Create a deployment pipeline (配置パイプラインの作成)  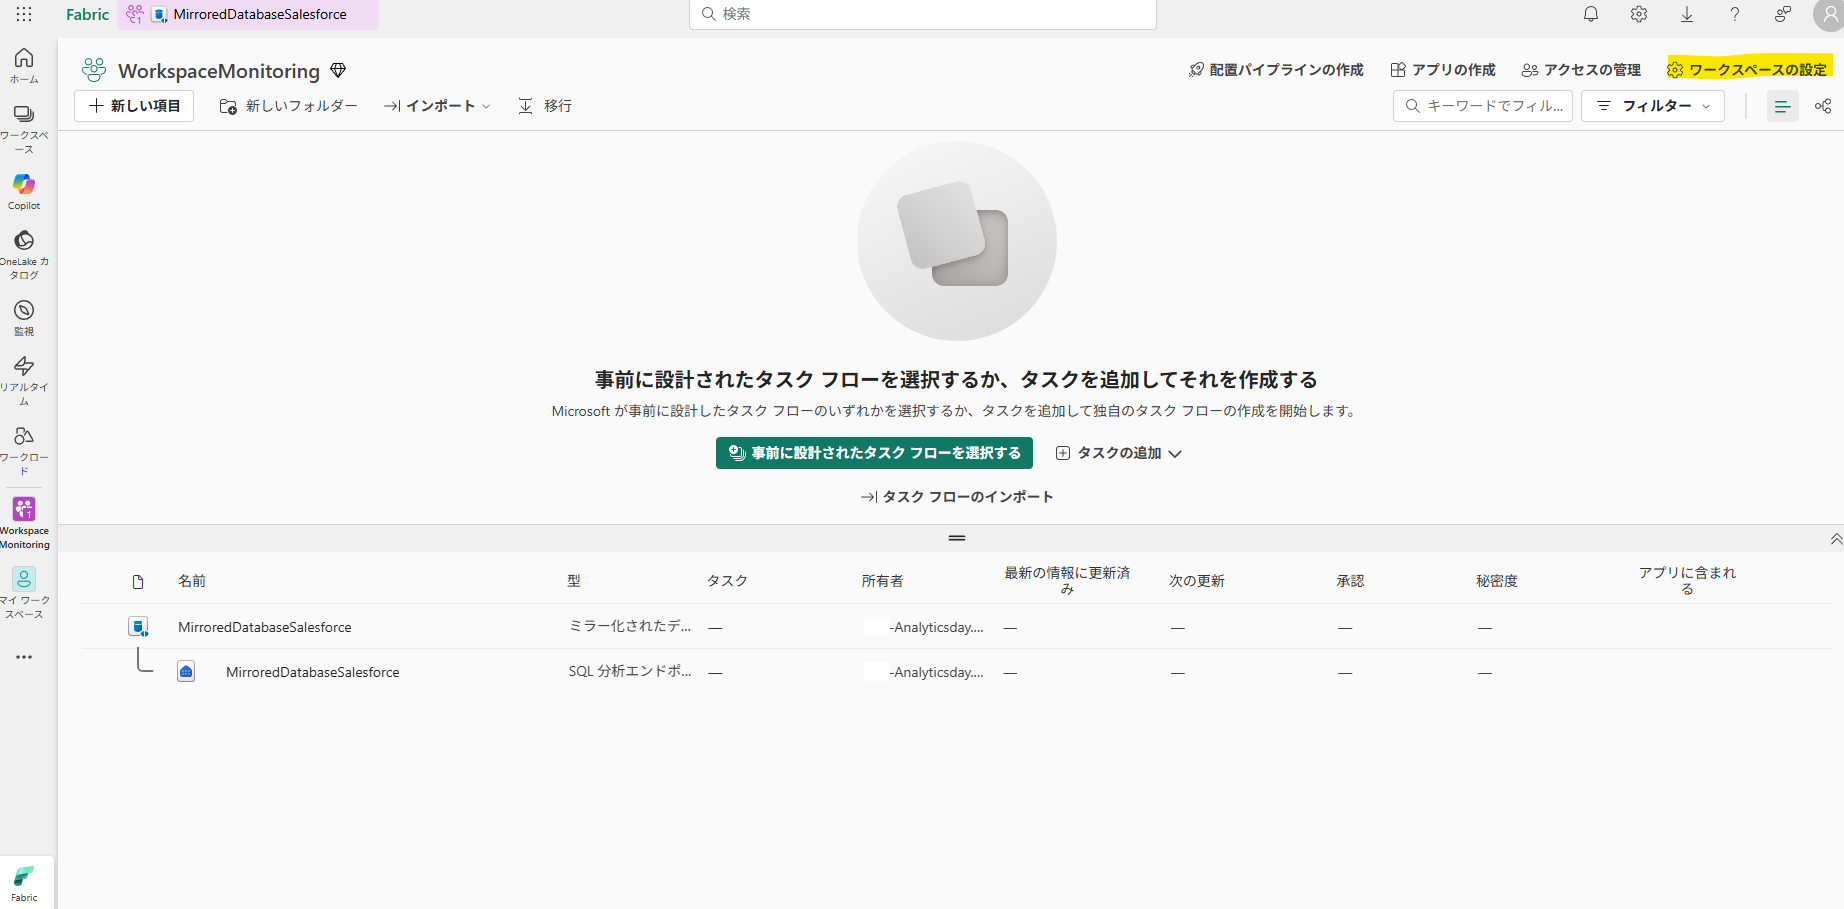1276,70
